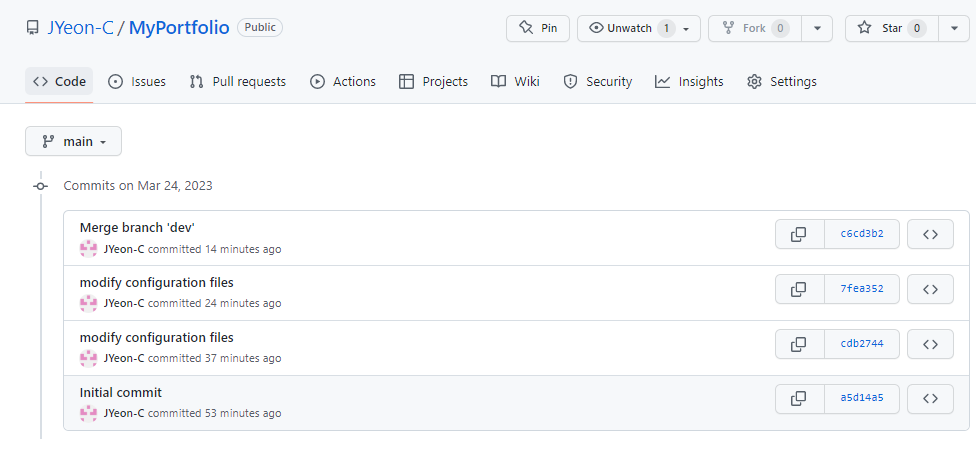Image resolution: width=976 pixels, height=452 pixels.
Task: Open the MyPortfolio repository link
Action: tap(179, 28)
